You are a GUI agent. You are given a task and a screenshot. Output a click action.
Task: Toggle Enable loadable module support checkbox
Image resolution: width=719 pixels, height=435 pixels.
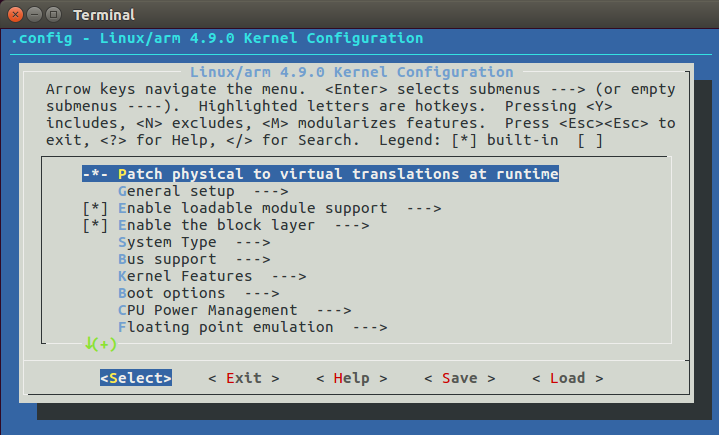95,208
